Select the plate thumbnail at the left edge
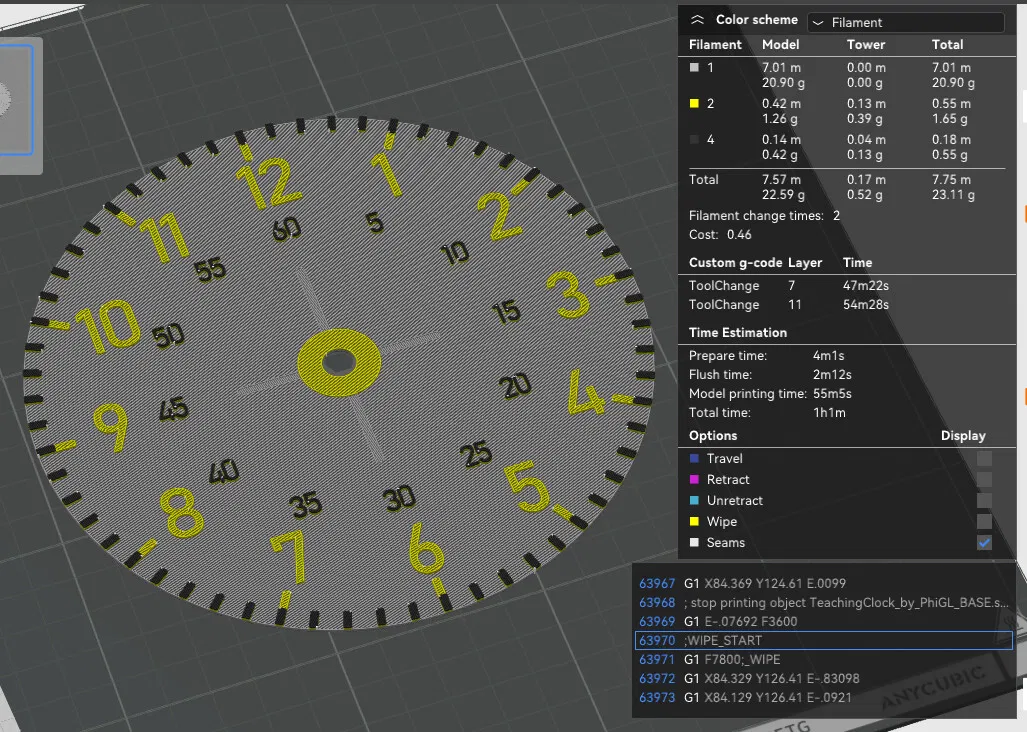Screen dimensions: 1027x732 [16, 100]
